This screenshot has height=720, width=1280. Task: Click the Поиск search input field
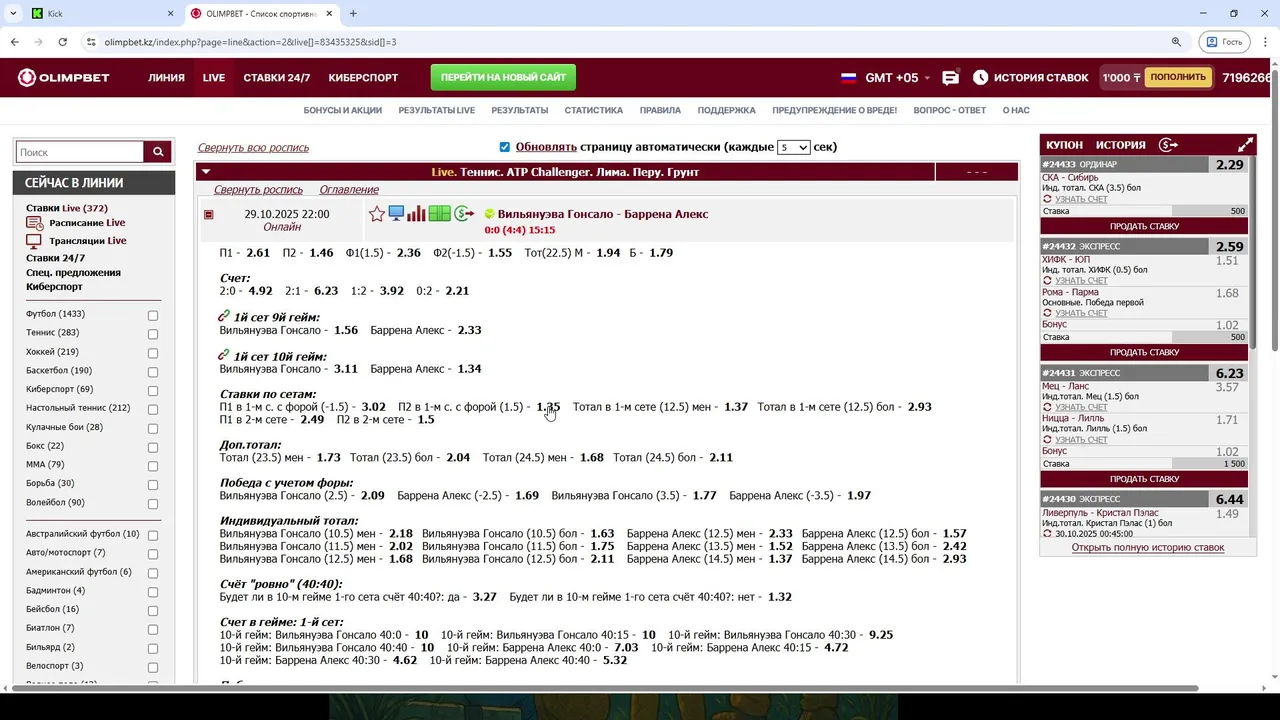tap(80, 152)
